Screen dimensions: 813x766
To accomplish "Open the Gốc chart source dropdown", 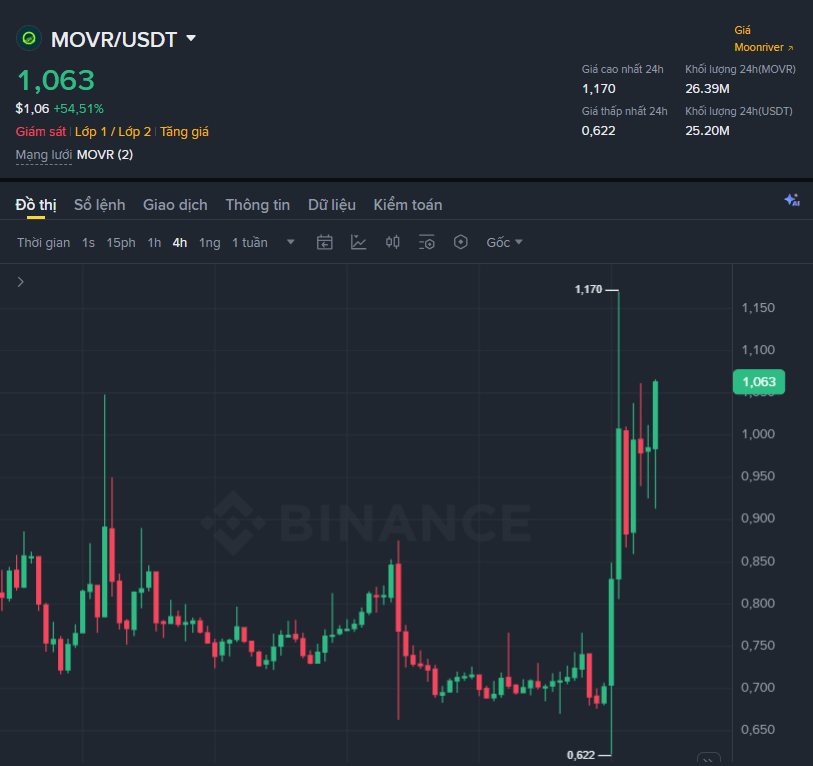I will tap(504, 243).
